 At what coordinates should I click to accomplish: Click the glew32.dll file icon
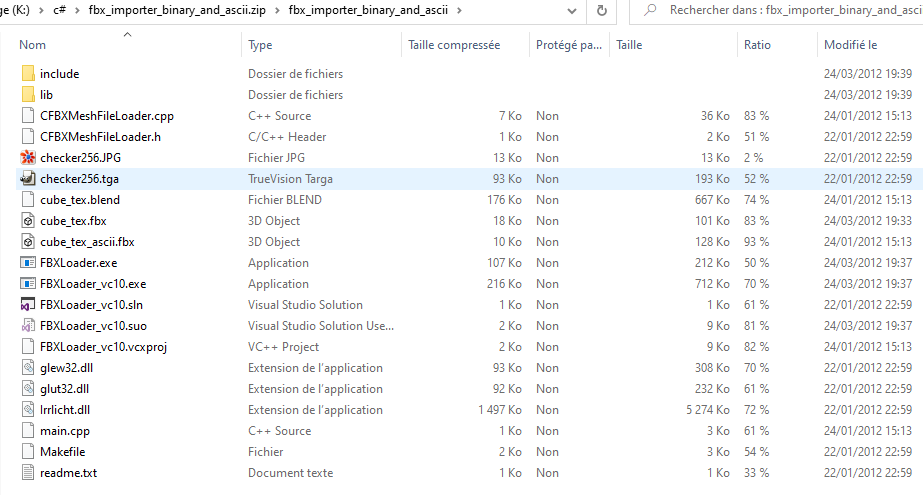click(x=28, y=368)
